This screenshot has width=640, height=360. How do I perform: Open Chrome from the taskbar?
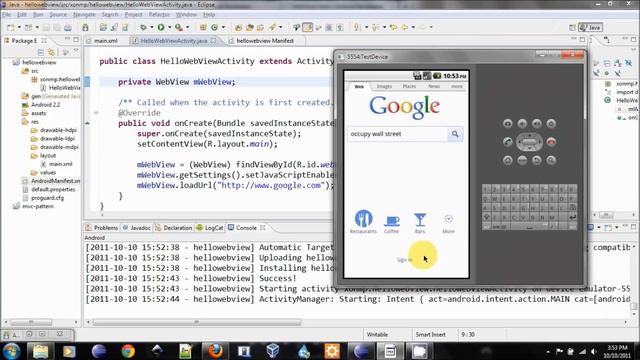pyautogui.click(x=128, y=351)
